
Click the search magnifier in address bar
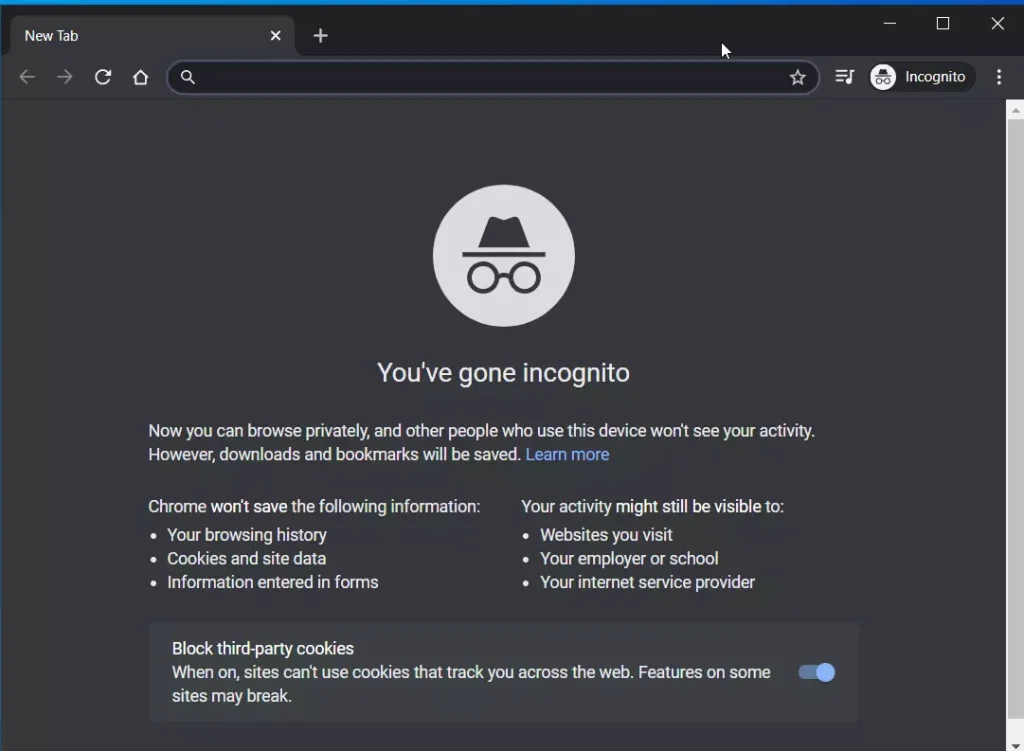187,77
